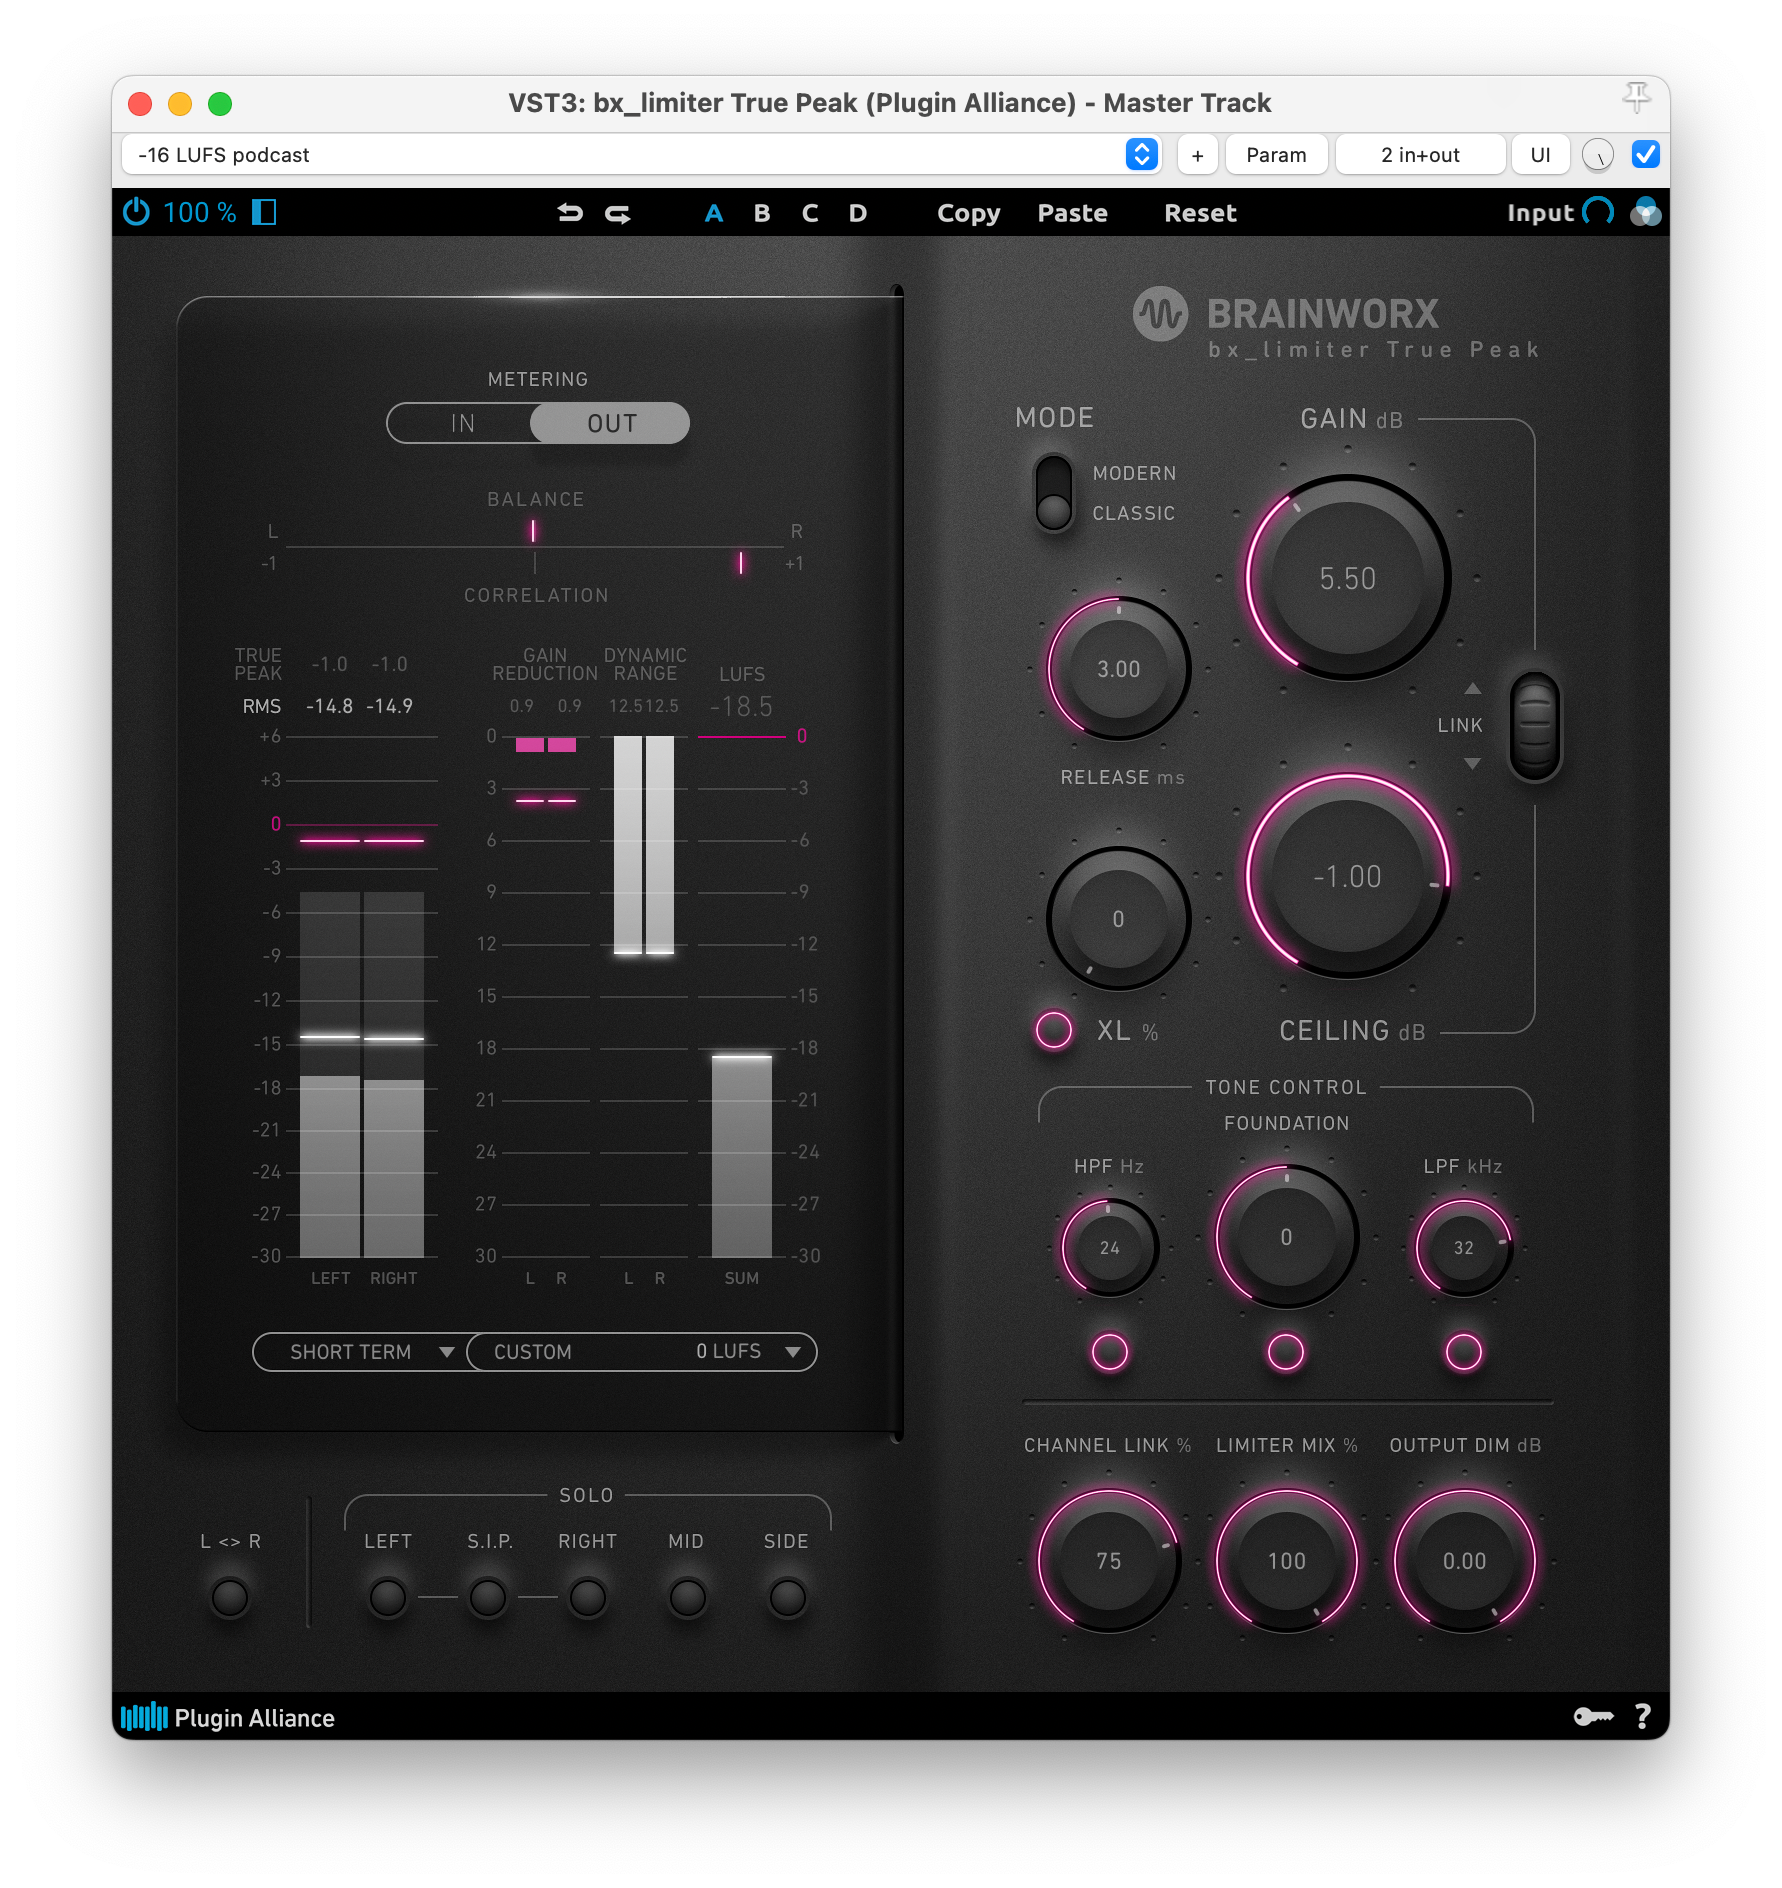Open the color theme circles icon

(x=1645, y=212)
